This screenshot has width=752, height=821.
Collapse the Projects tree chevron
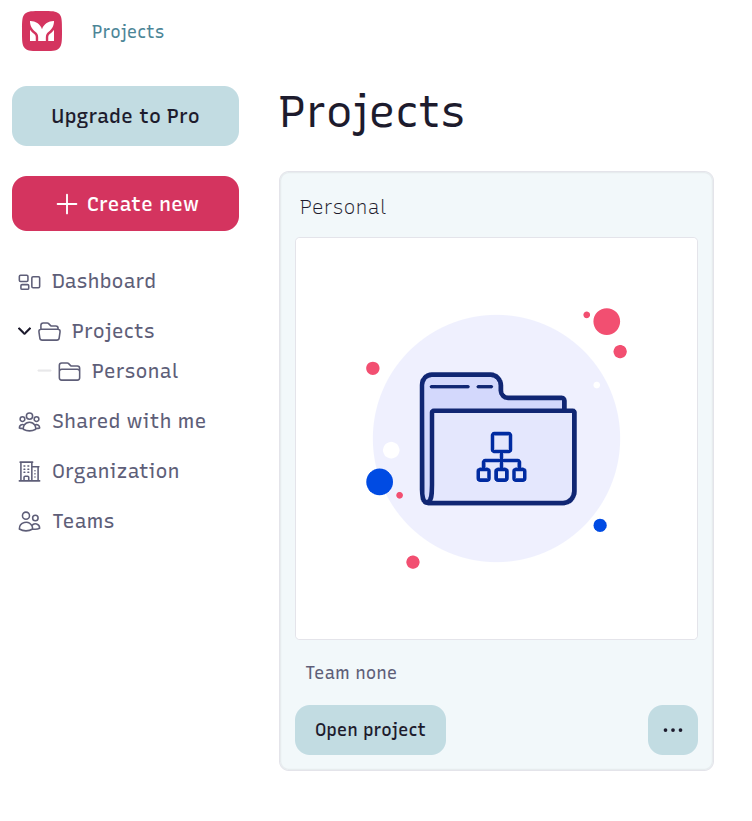point(24,331)
